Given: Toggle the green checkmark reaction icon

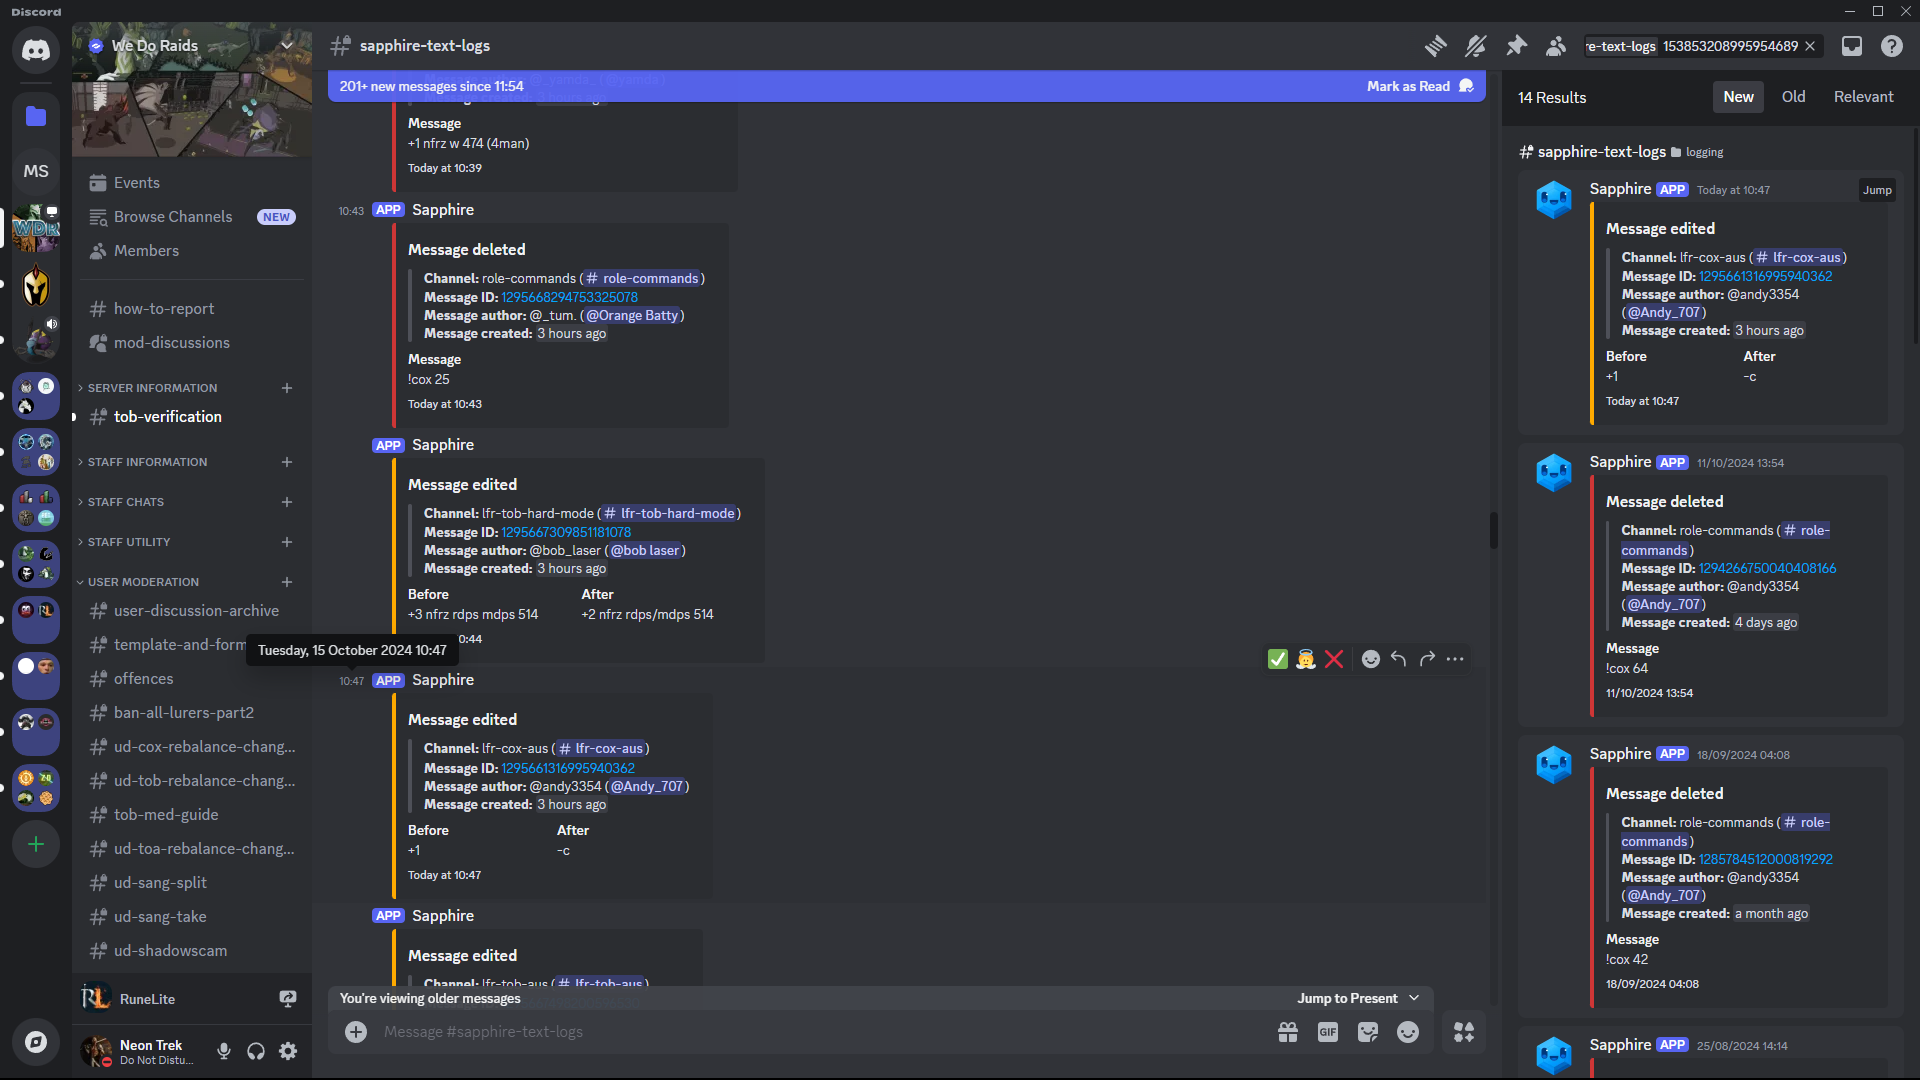Looking at the screenshot, I should [1276, 658].
